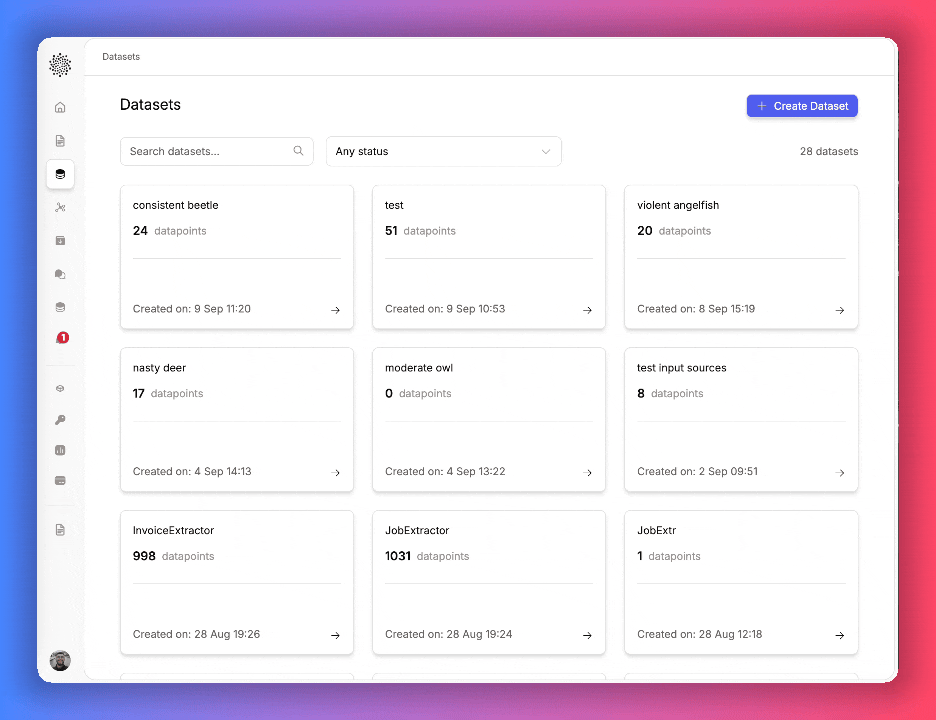Click 20 datapoints on violent angelfish
Screen dimensions: 936x720
coord(674,231)
